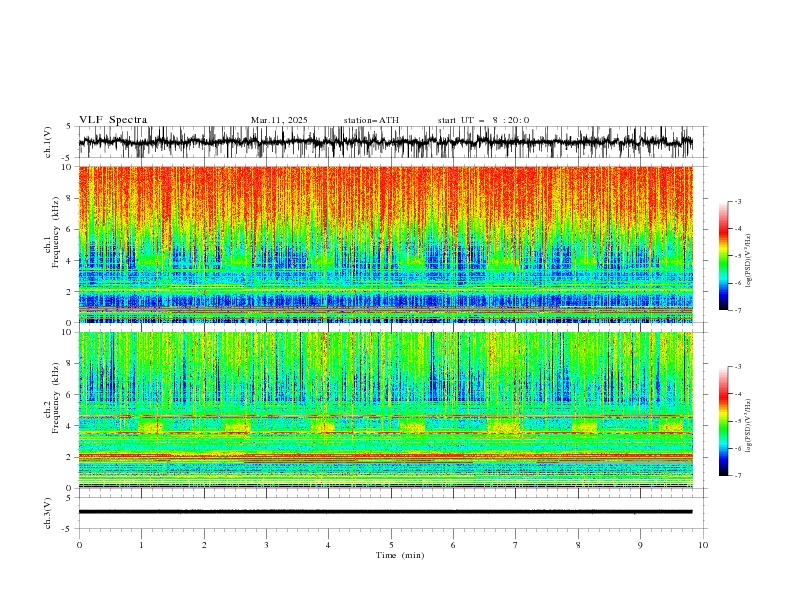Click the '-7' label on ch.2 color scale

(x=738, y=475)
